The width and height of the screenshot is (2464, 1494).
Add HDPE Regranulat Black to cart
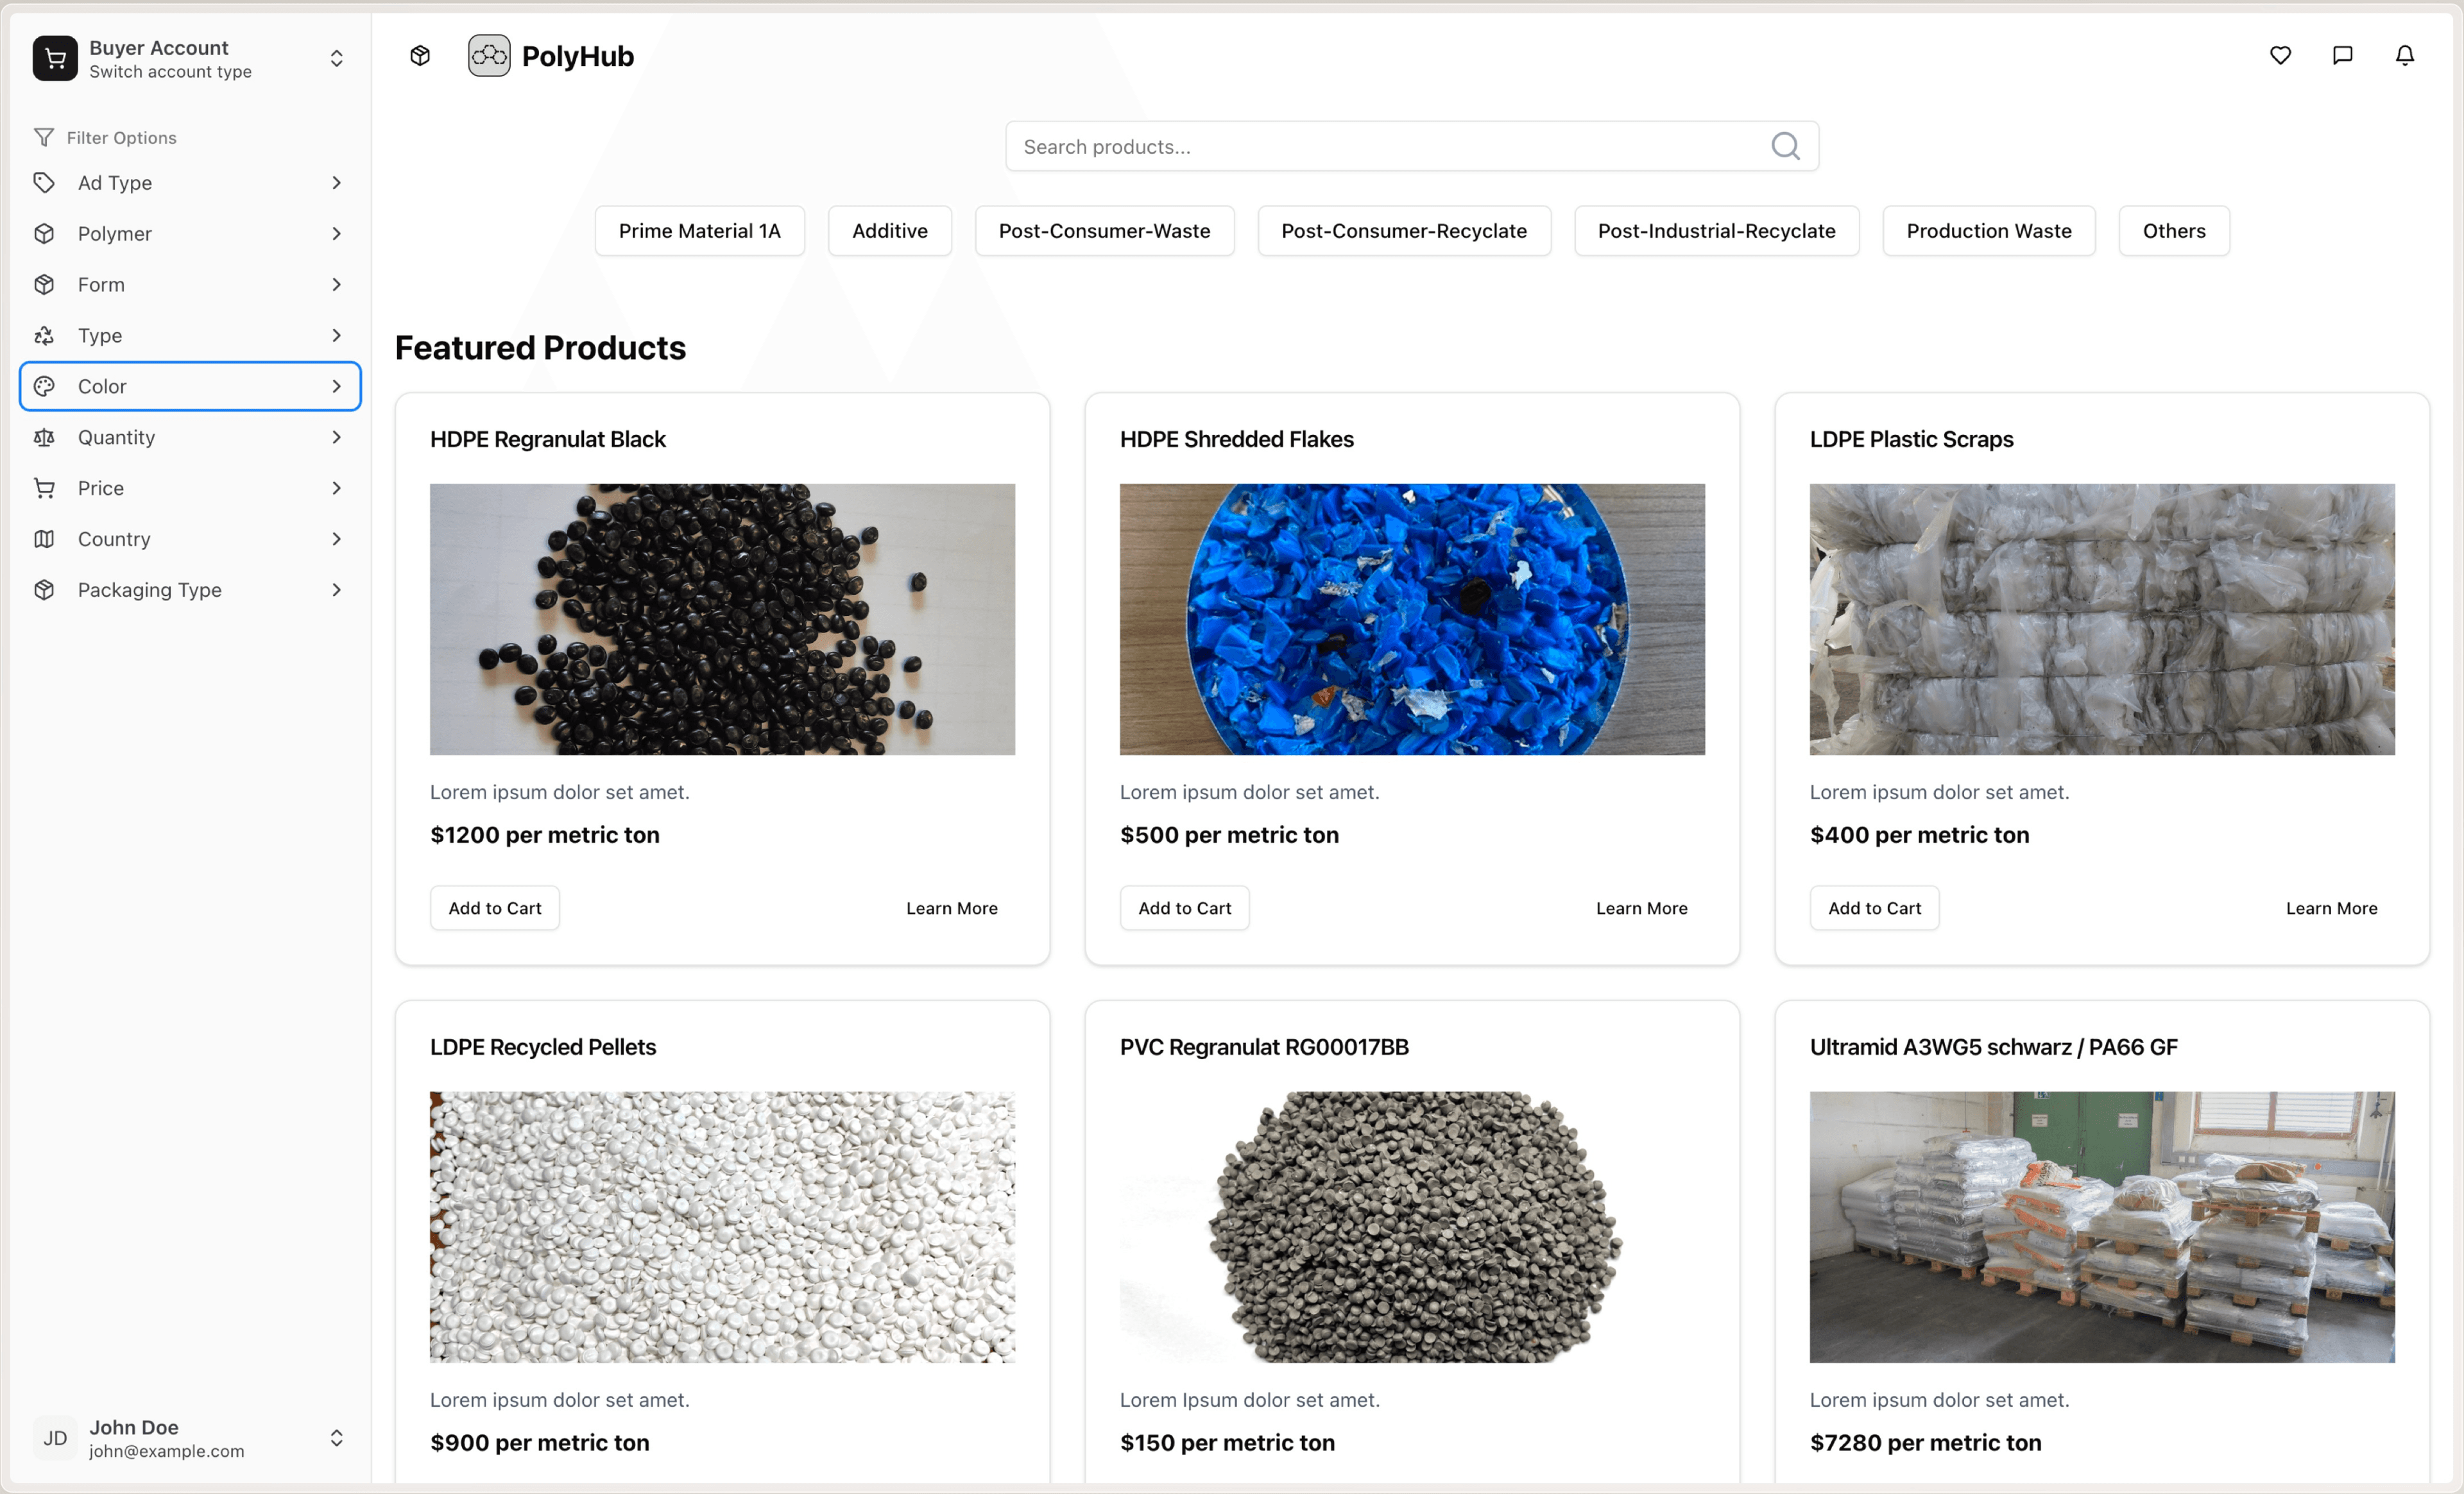tap(494, 907)
